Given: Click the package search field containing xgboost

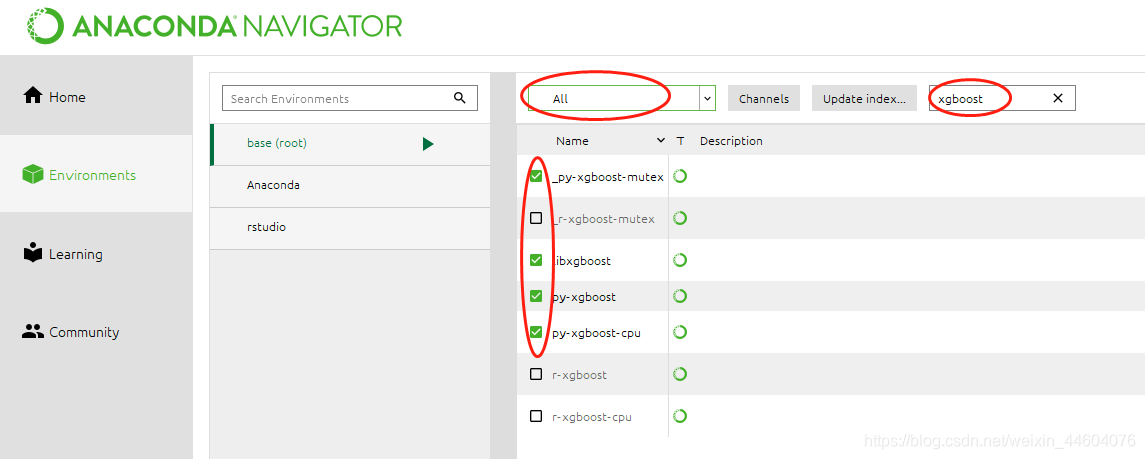Looking at the screenshot, I should click(1002, 98).
